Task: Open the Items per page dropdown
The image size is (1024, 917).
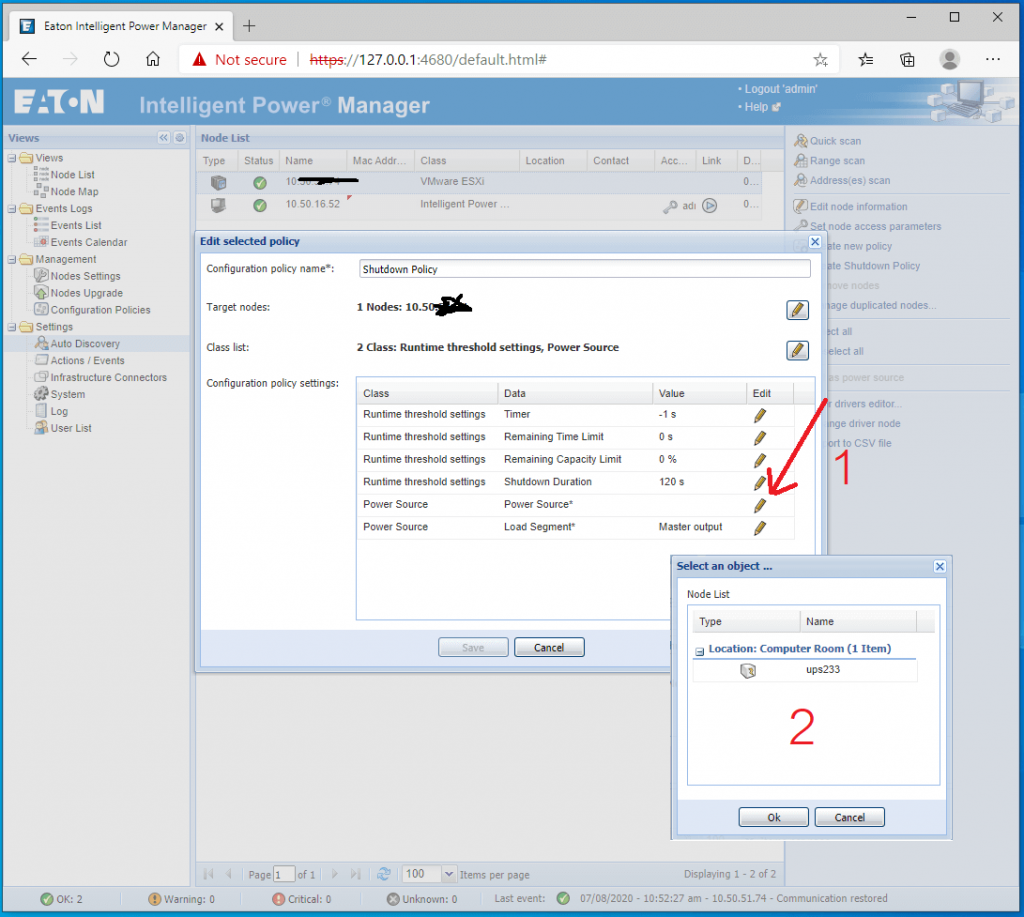Action: coord(449,874)
